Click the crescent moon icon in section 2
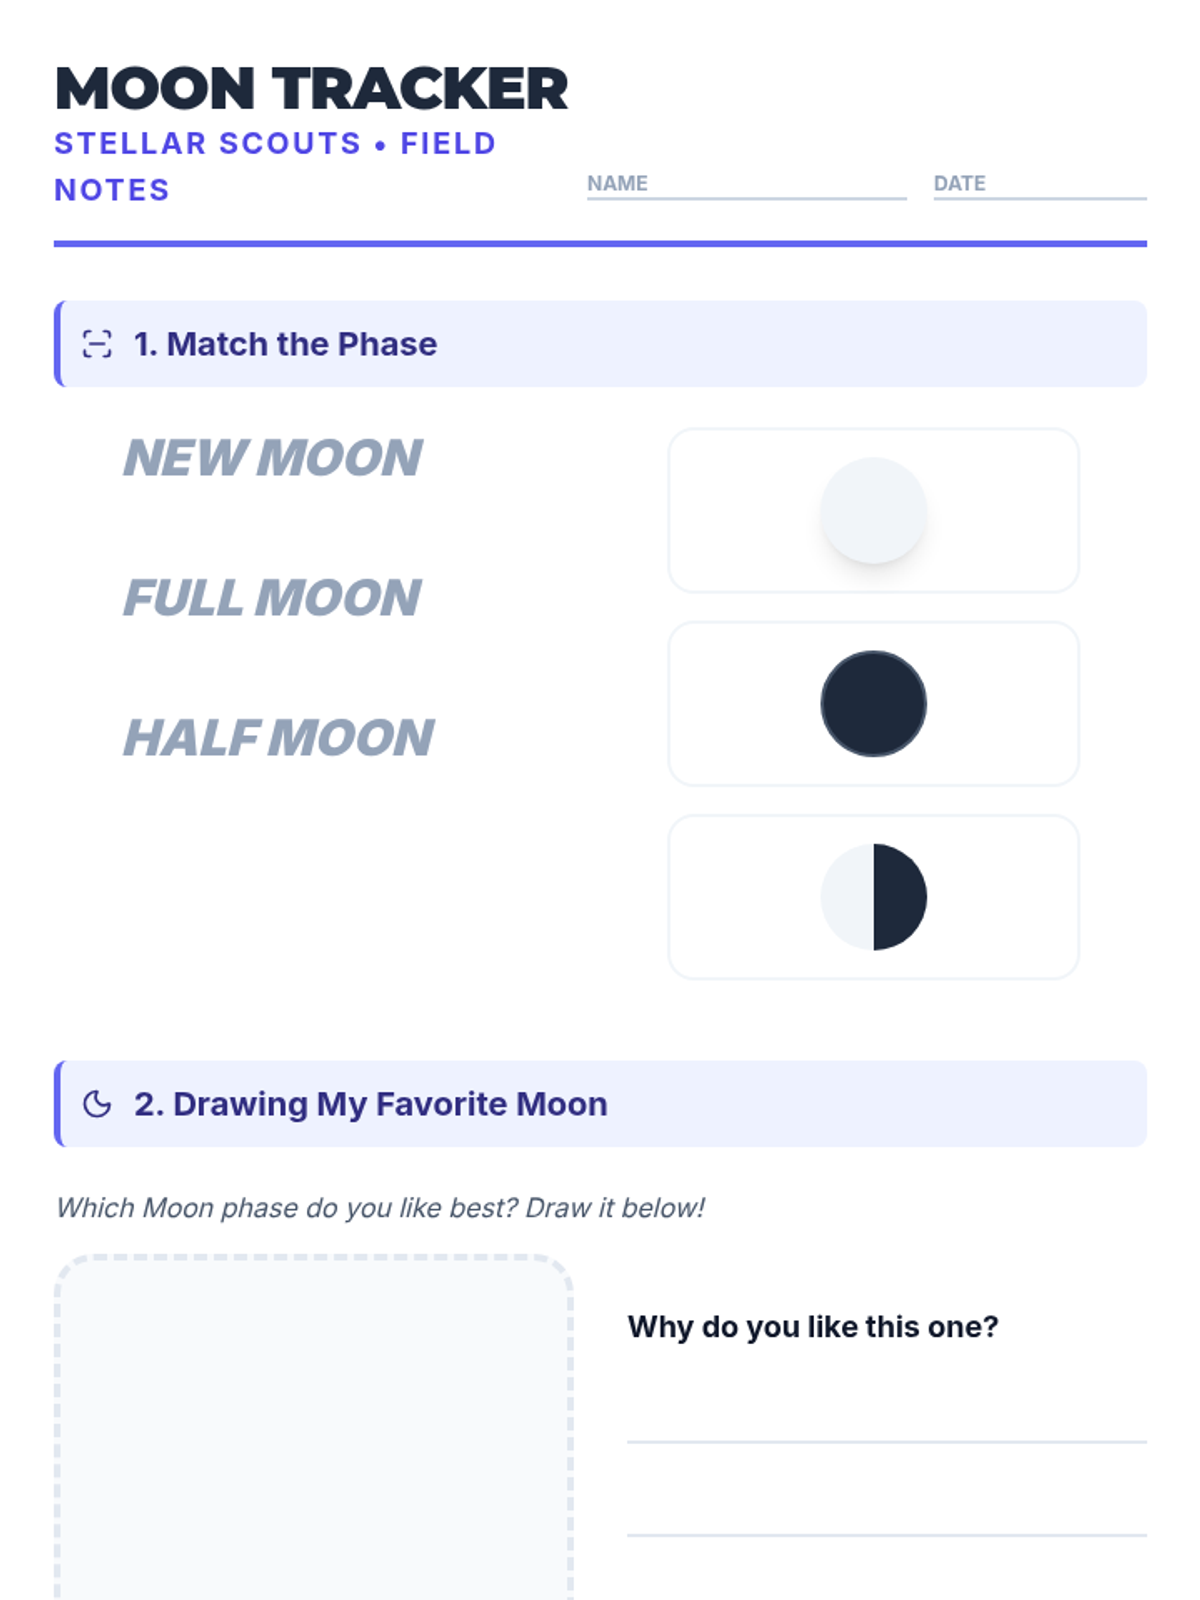Image resolution: width=1200 pixels, height=1600 pixels. click(97, 1104)
